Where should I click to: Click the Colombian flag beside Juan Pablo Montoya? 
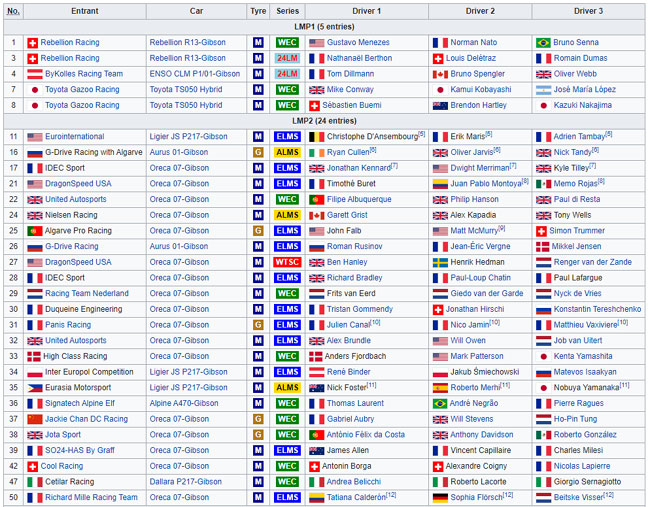tap(440, 184)
